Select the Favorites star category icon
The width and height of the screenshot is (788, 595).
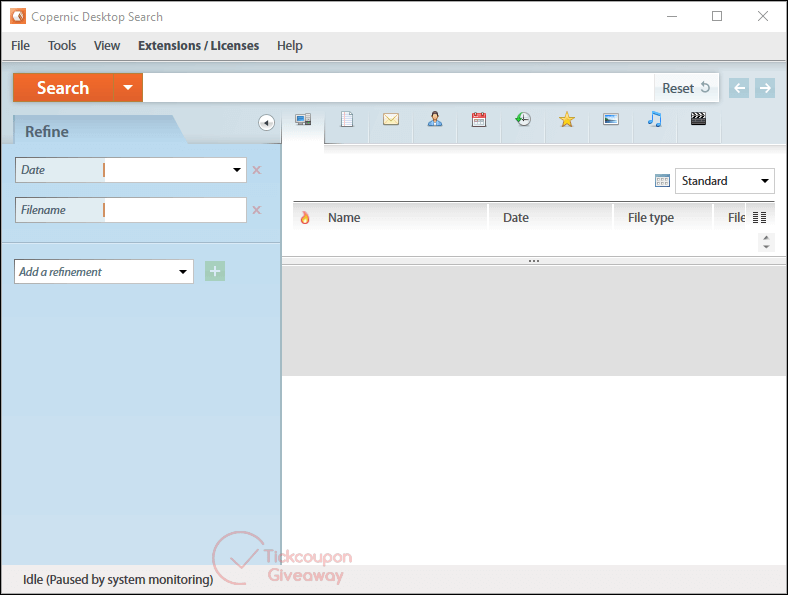coord(566,119)
